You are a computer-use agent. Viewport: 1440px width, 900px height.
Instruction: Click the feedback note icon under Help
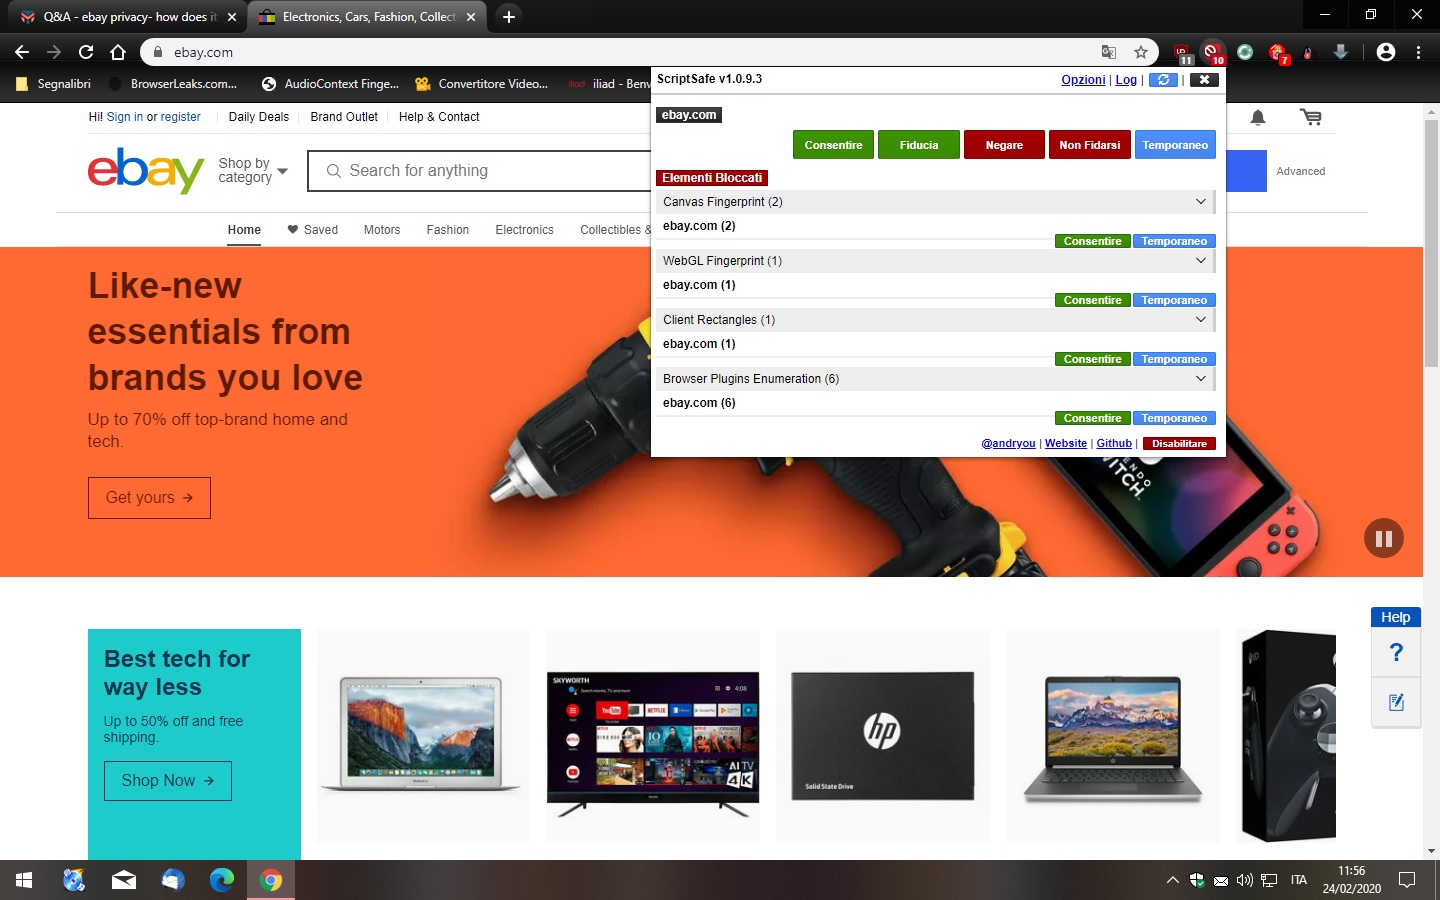click(x=1396, y=702)
